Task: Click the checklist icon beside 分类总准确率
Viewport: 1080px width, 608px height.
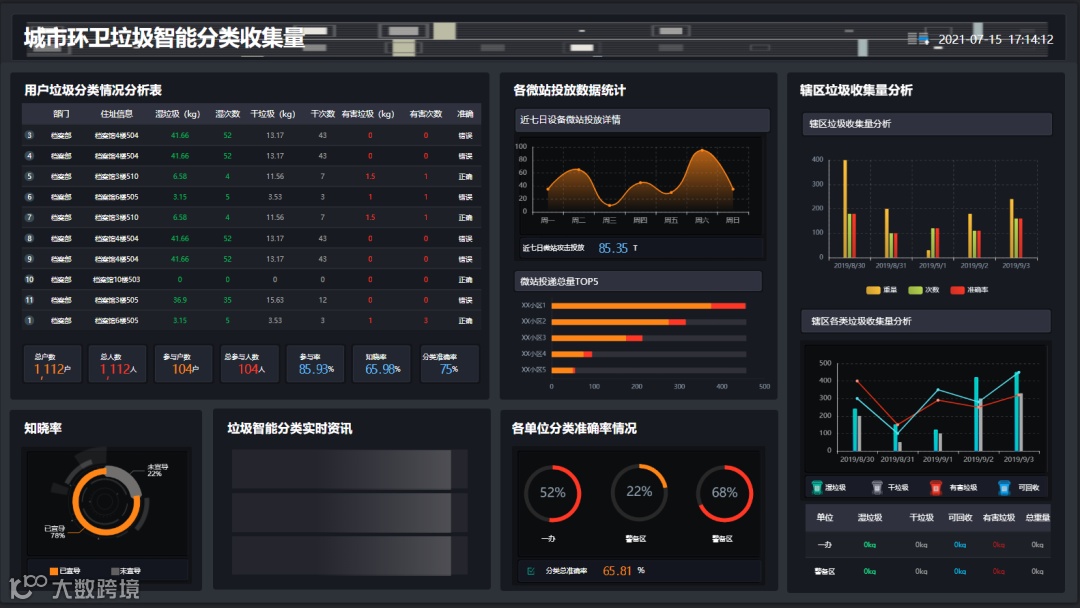Action: (530, 571)
